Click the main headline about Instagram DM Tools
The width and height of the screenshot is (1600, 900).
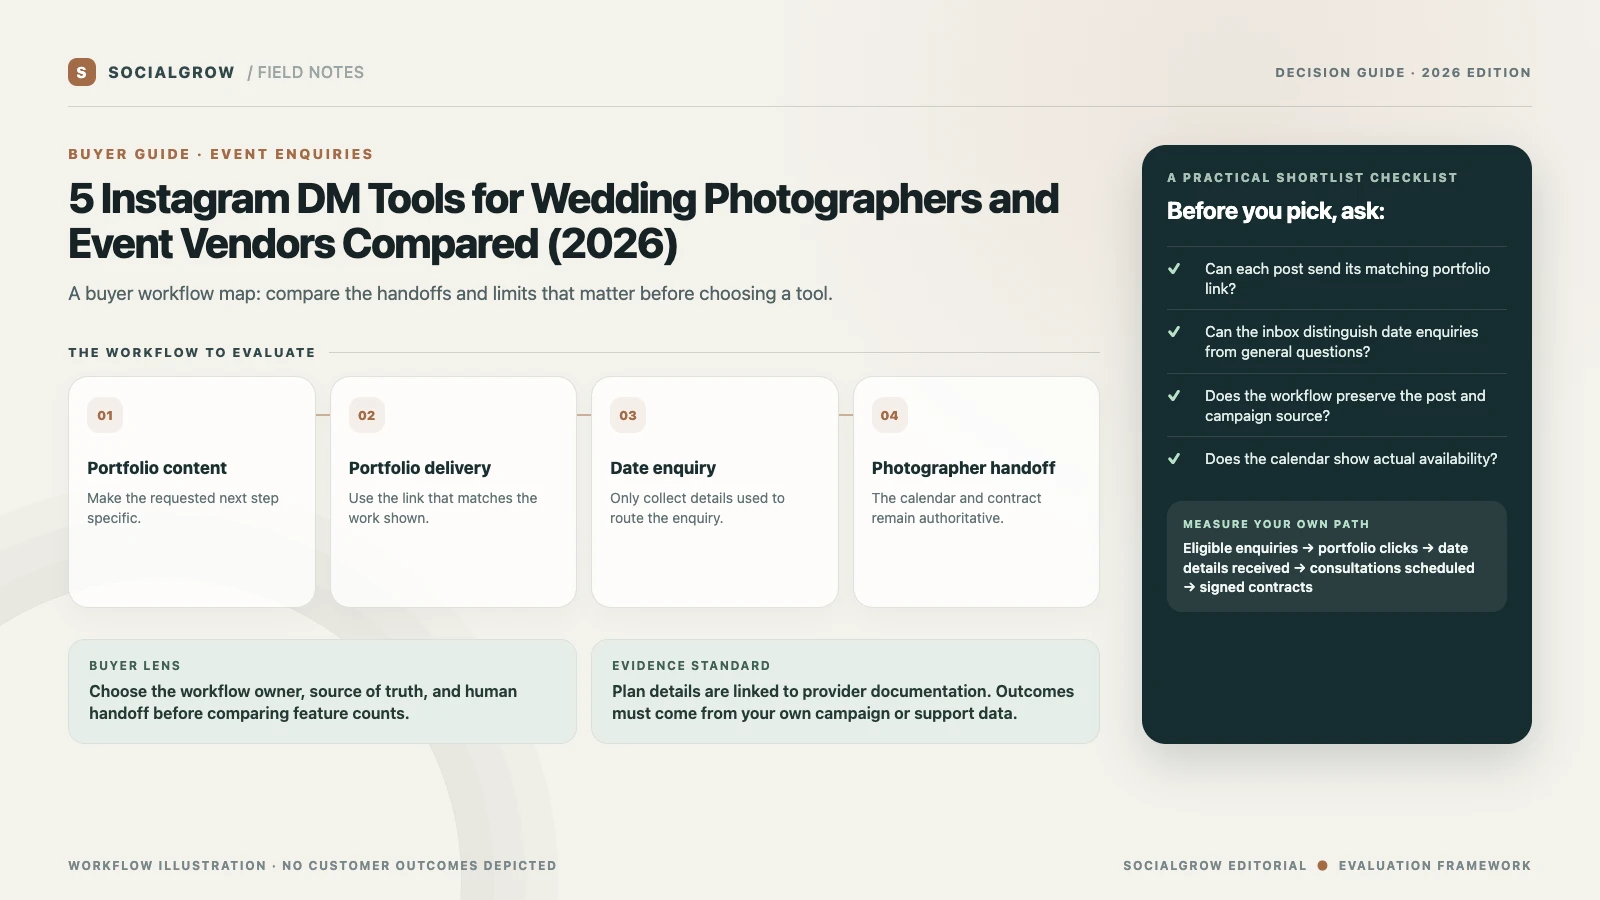(563, 221)
